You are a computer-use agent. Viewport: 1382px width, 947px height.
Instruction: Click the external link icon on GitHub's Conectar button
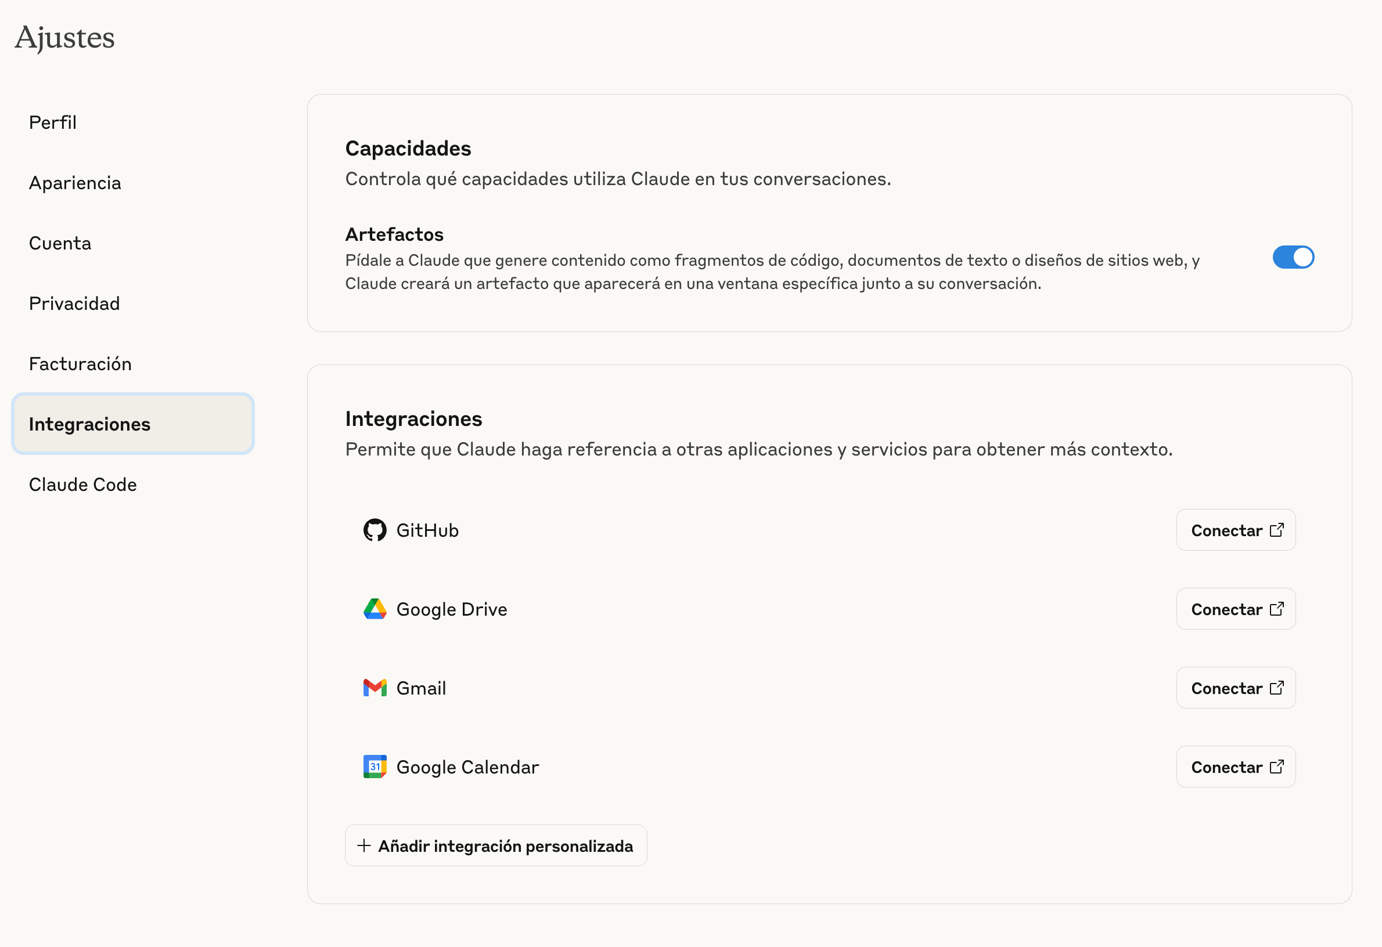[x=1276, y=530]
